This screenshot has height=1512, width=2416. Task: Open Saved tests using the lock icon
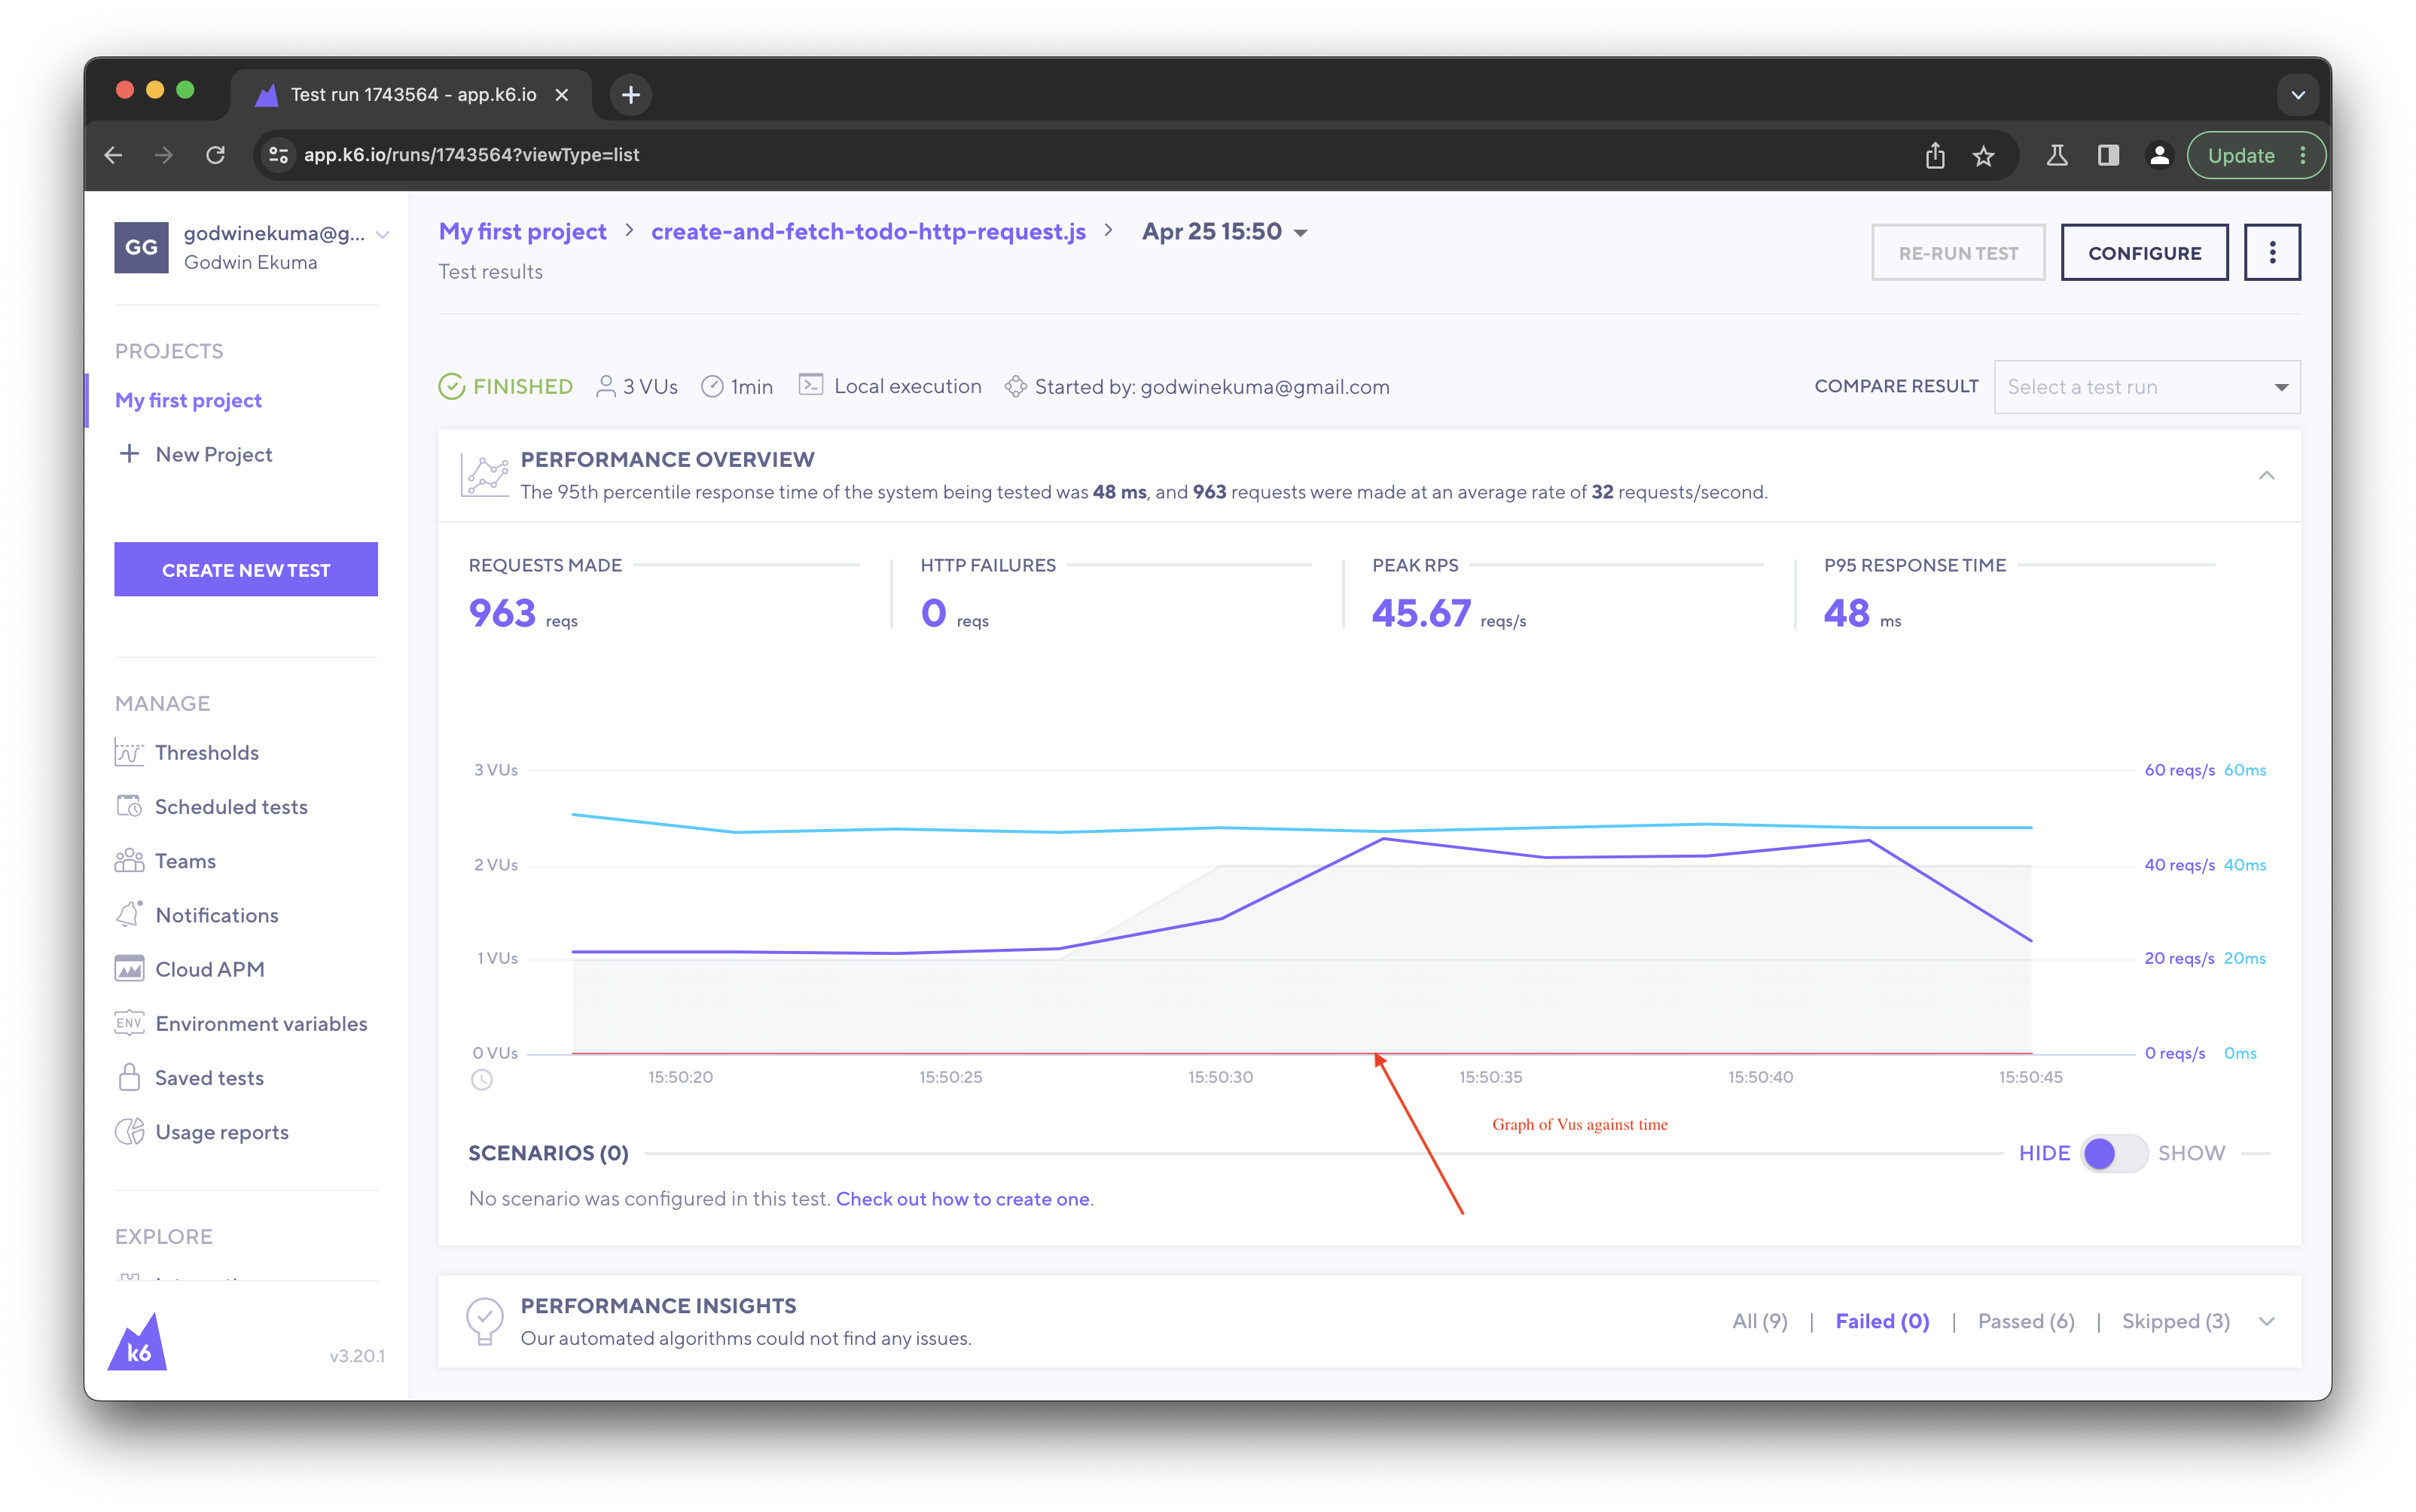[x=130, y=1077]
